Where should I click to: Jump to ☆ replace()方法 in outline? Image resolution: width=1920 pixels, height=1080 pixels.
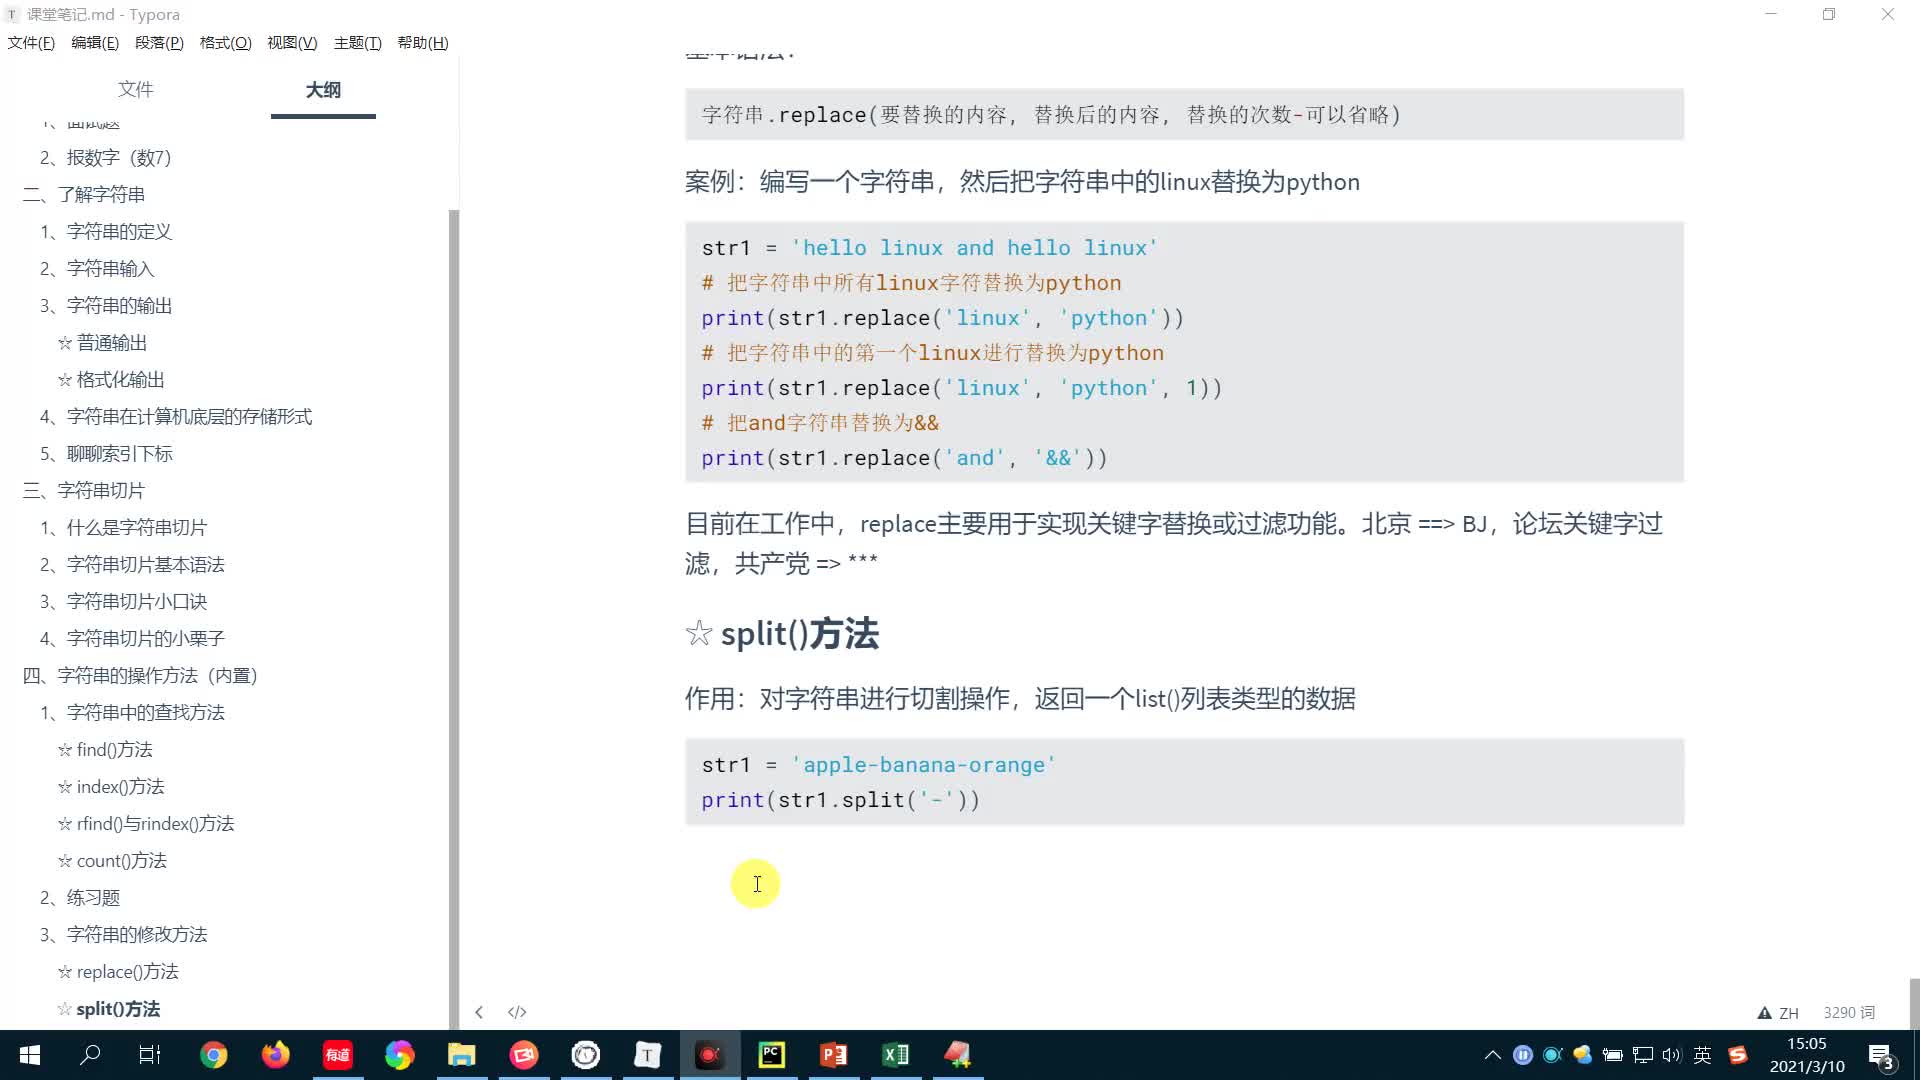(117, 972)
